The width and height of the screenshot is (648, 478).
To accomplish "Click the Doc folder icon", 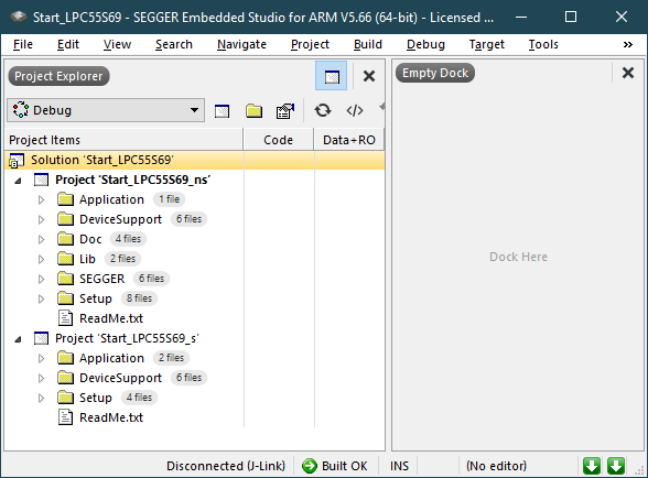I will [65, 239].
